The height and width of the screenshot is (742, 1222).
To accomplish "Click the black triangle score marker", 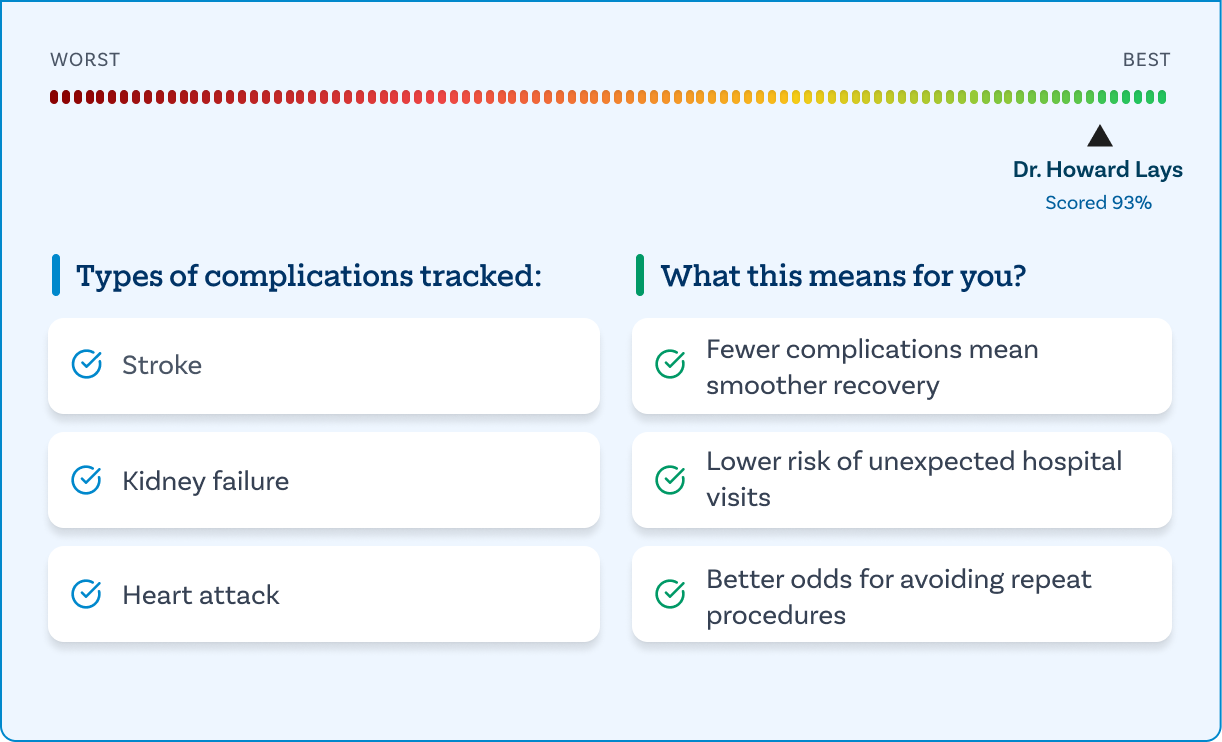I will 1099,137.
